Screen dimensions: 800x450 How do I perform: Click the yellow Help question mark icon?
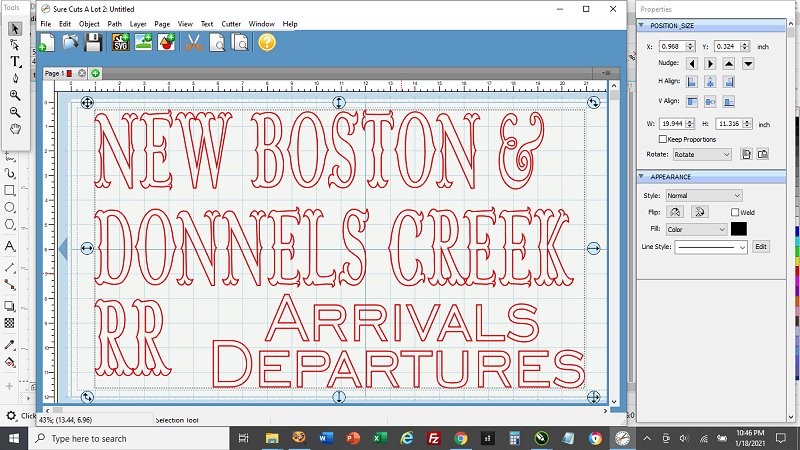(266, 42)
